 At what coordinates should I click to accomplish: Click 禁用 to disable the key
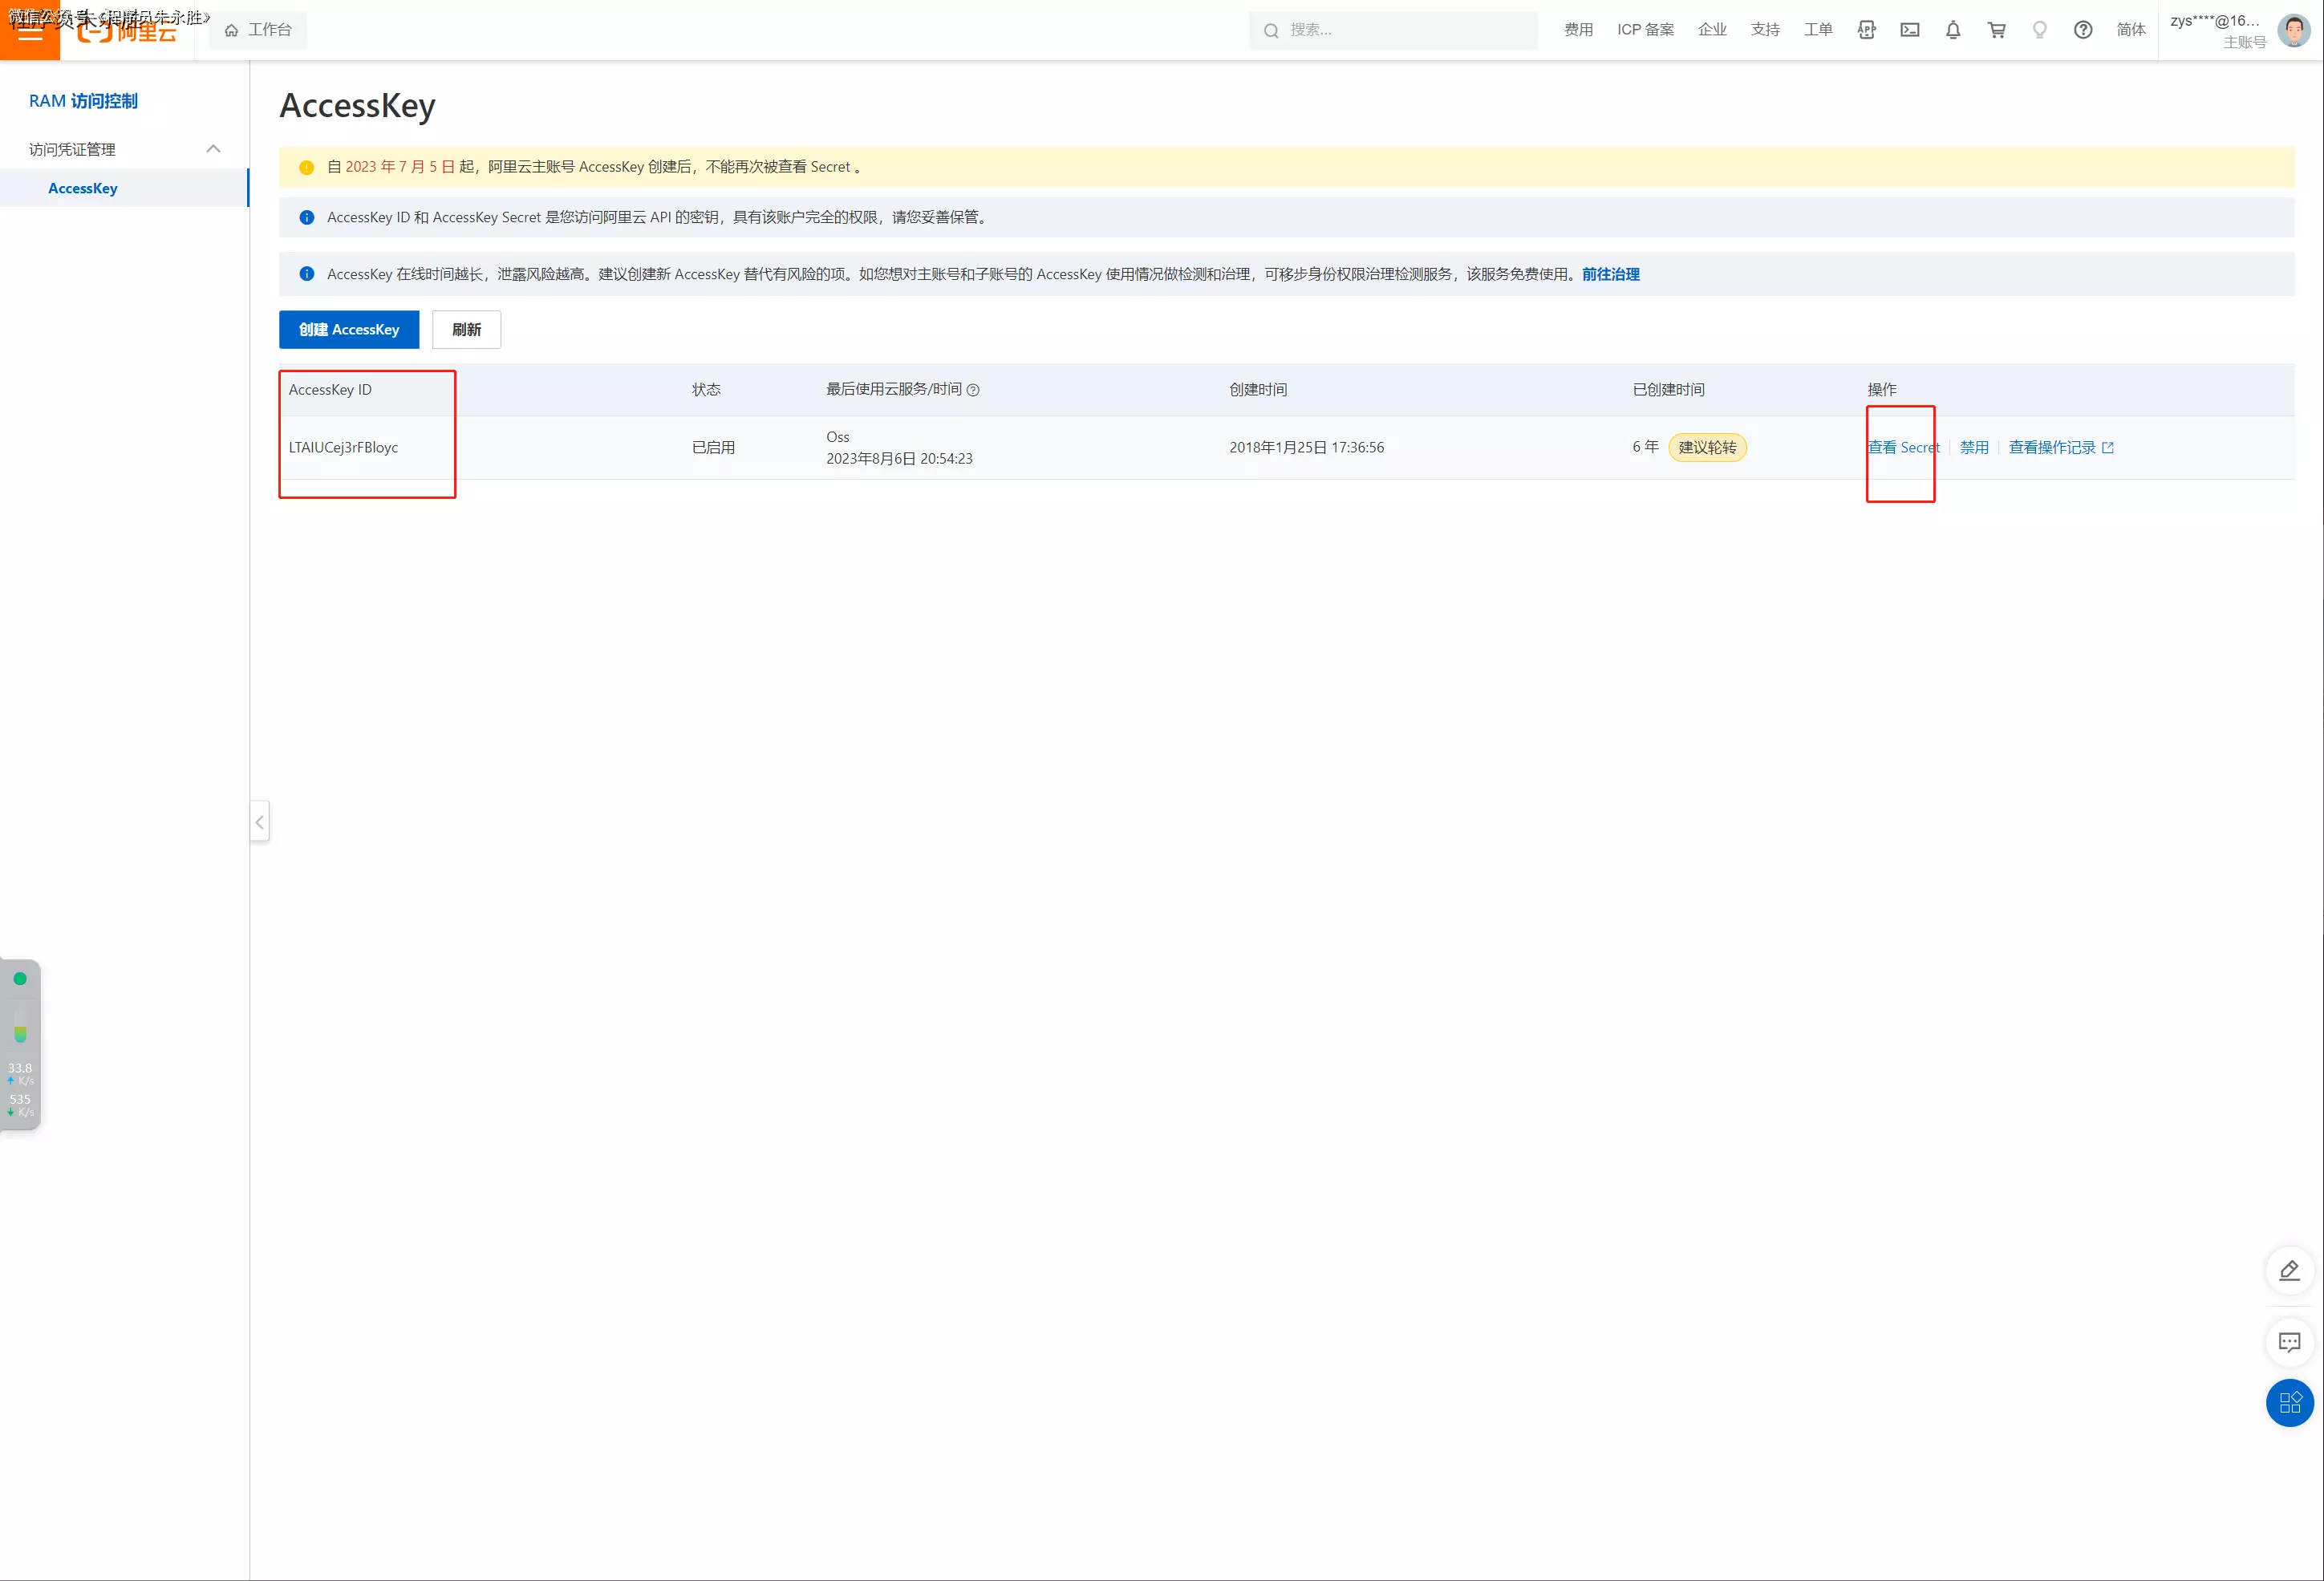[1973, 447]
